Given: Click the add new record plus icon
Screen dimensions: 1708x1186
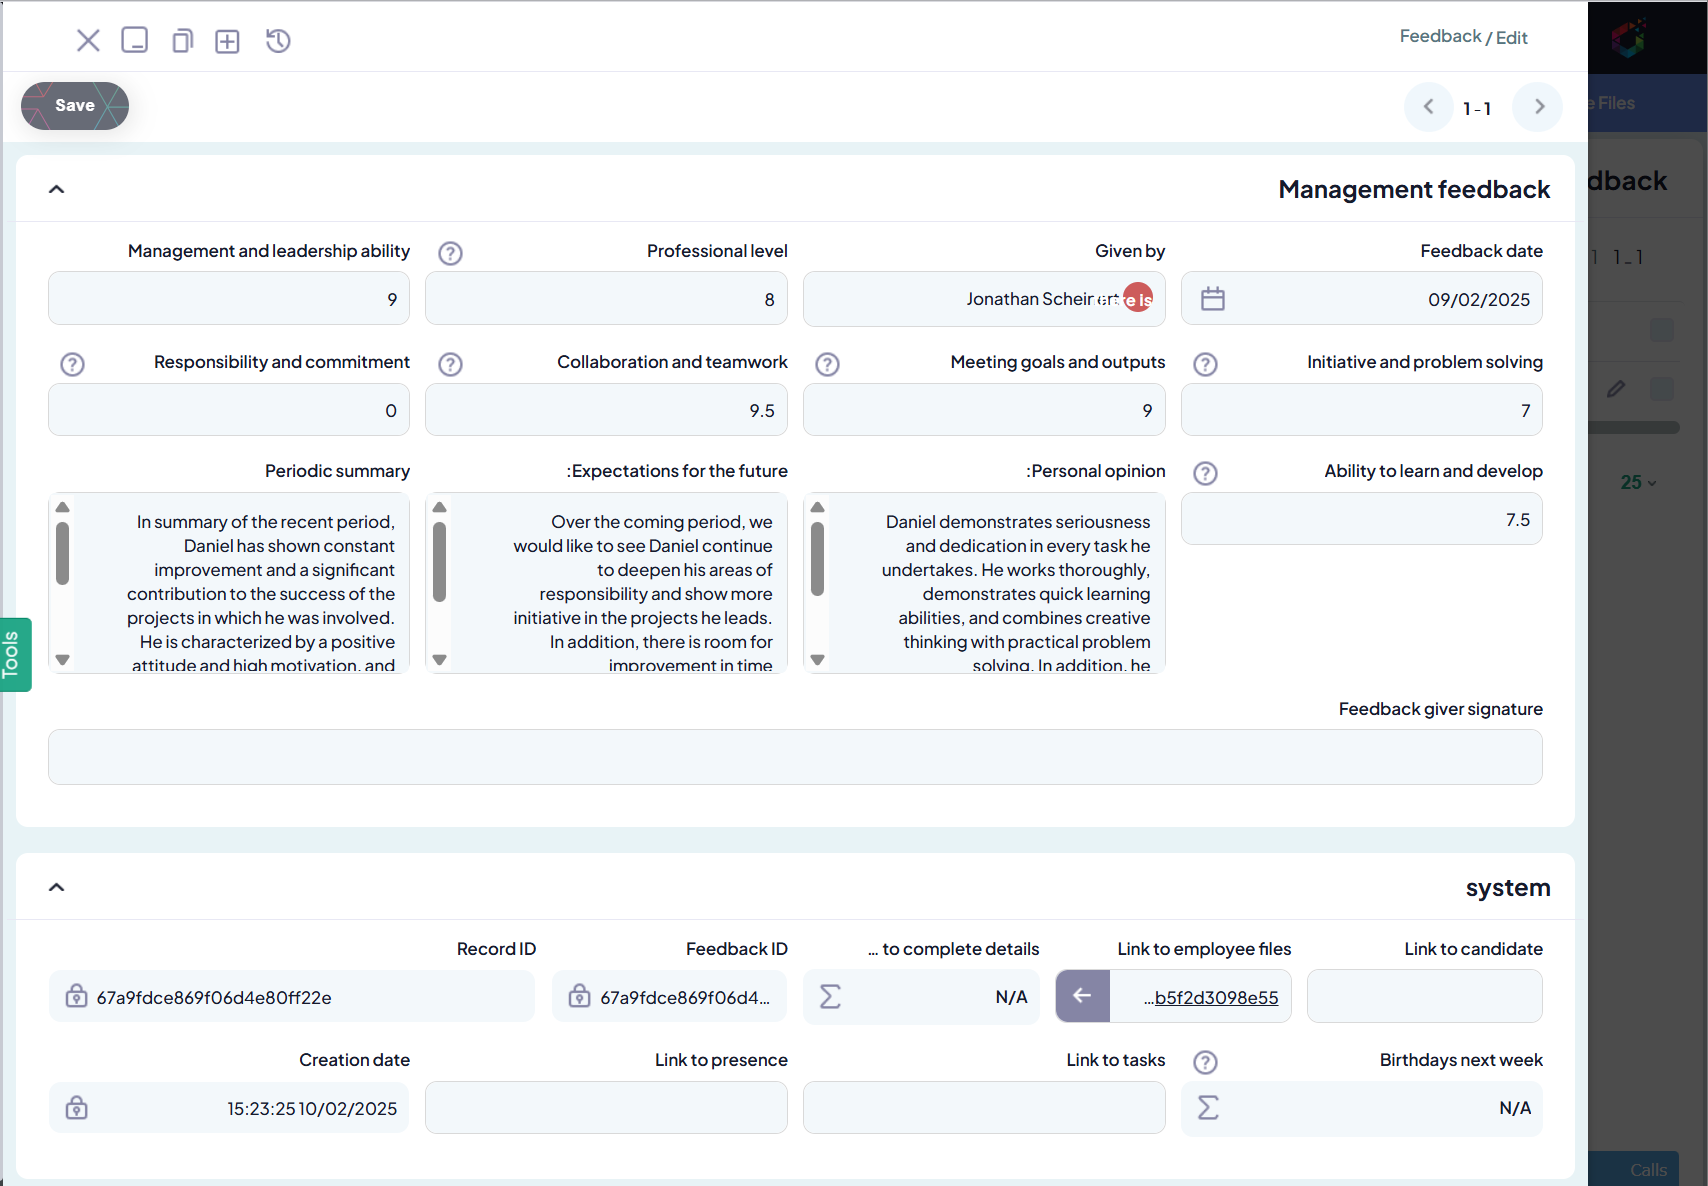Looking at the screenshot, I should click(228, 41).
